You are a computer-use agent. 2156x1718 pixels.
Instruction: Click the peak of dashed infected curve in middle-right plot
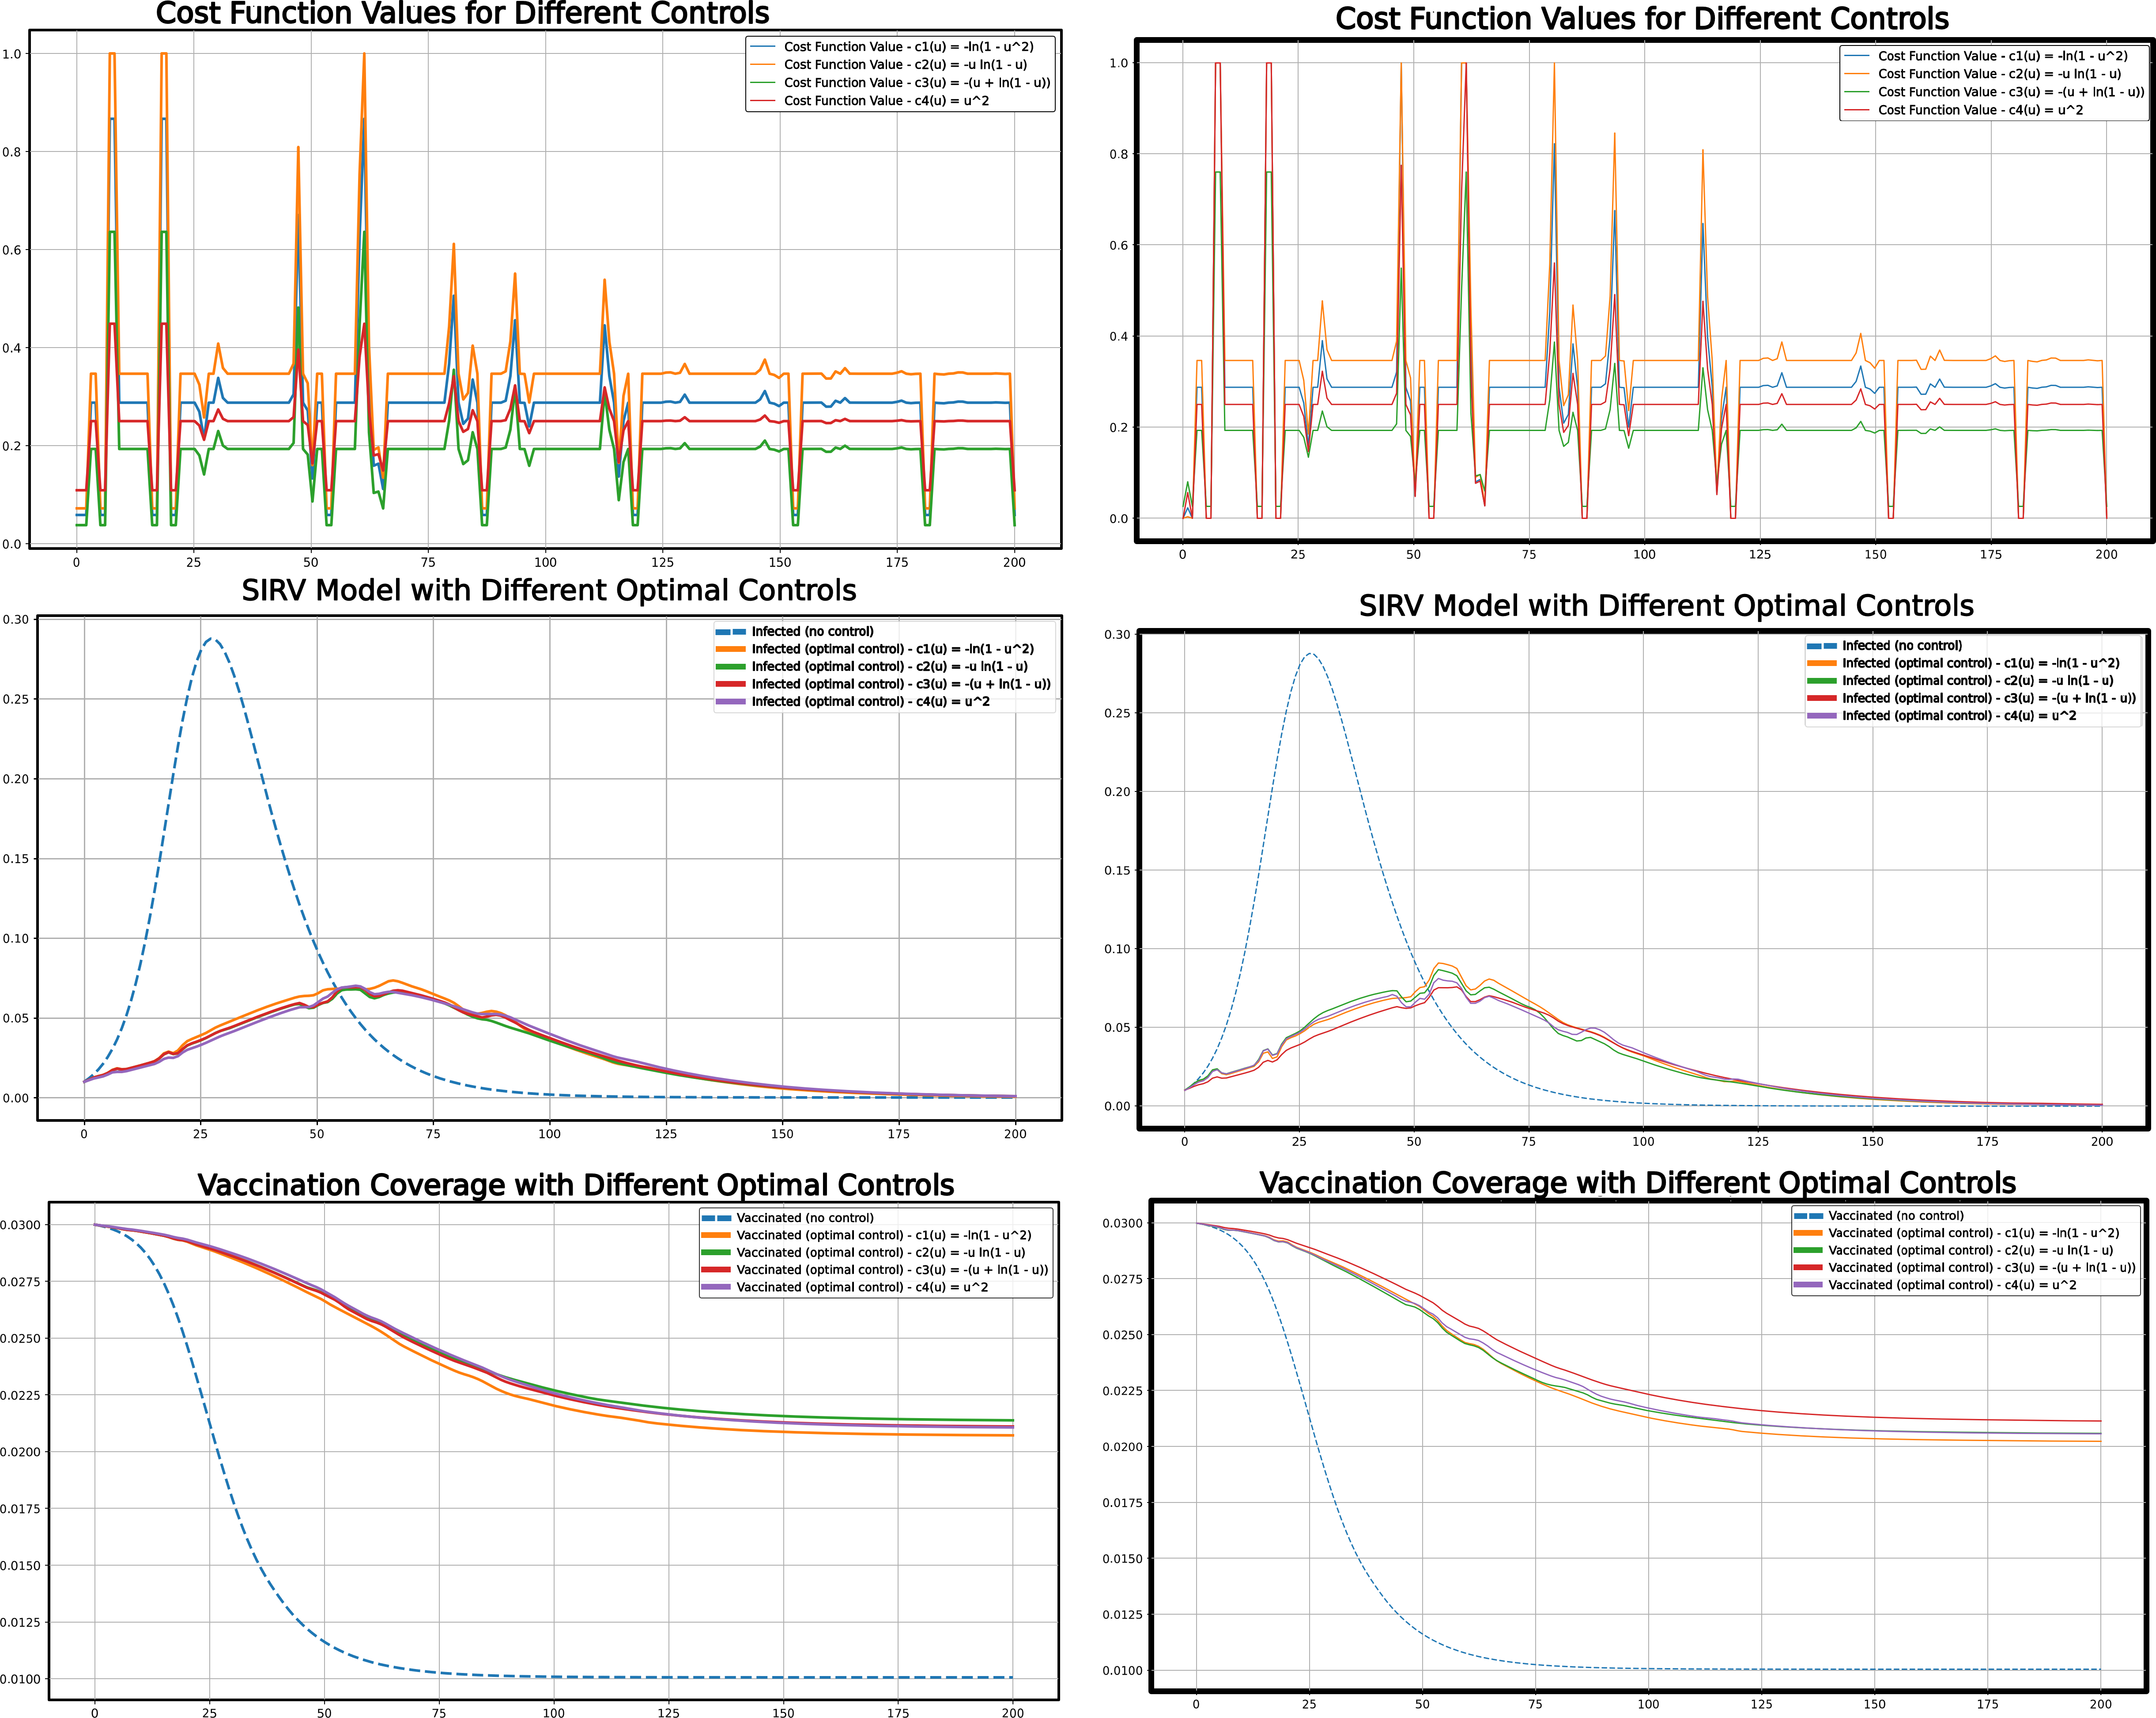coord(1310,654)
